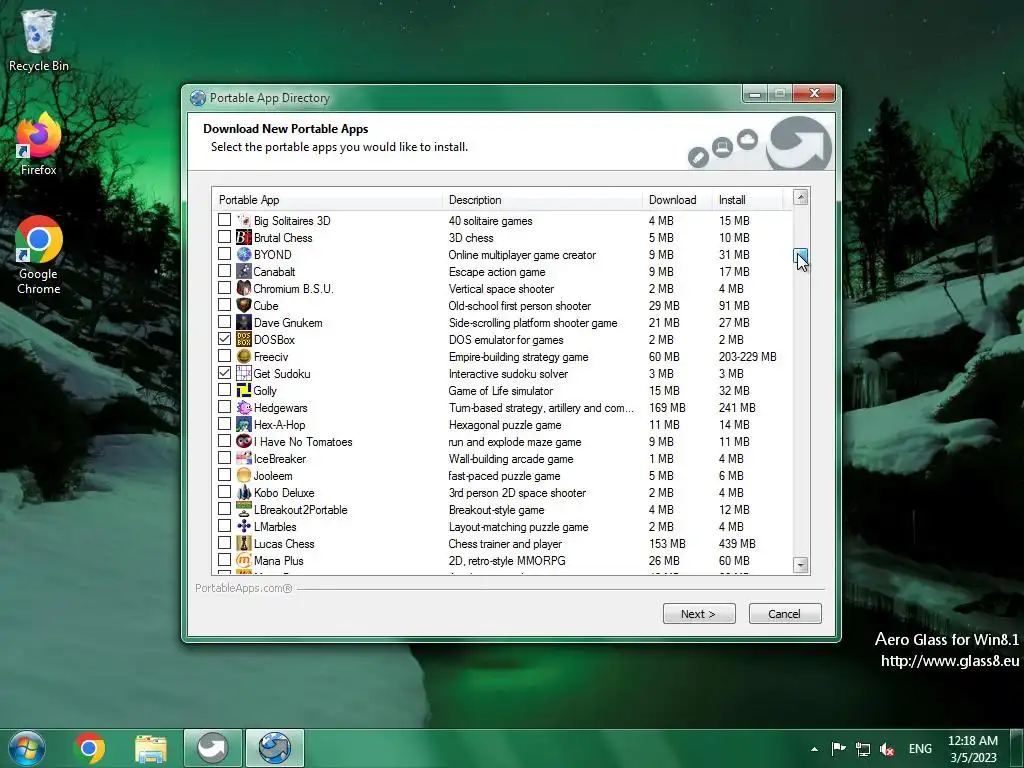
Task: Click the Portable App Directory taskbar button
Action: [275, 748]
